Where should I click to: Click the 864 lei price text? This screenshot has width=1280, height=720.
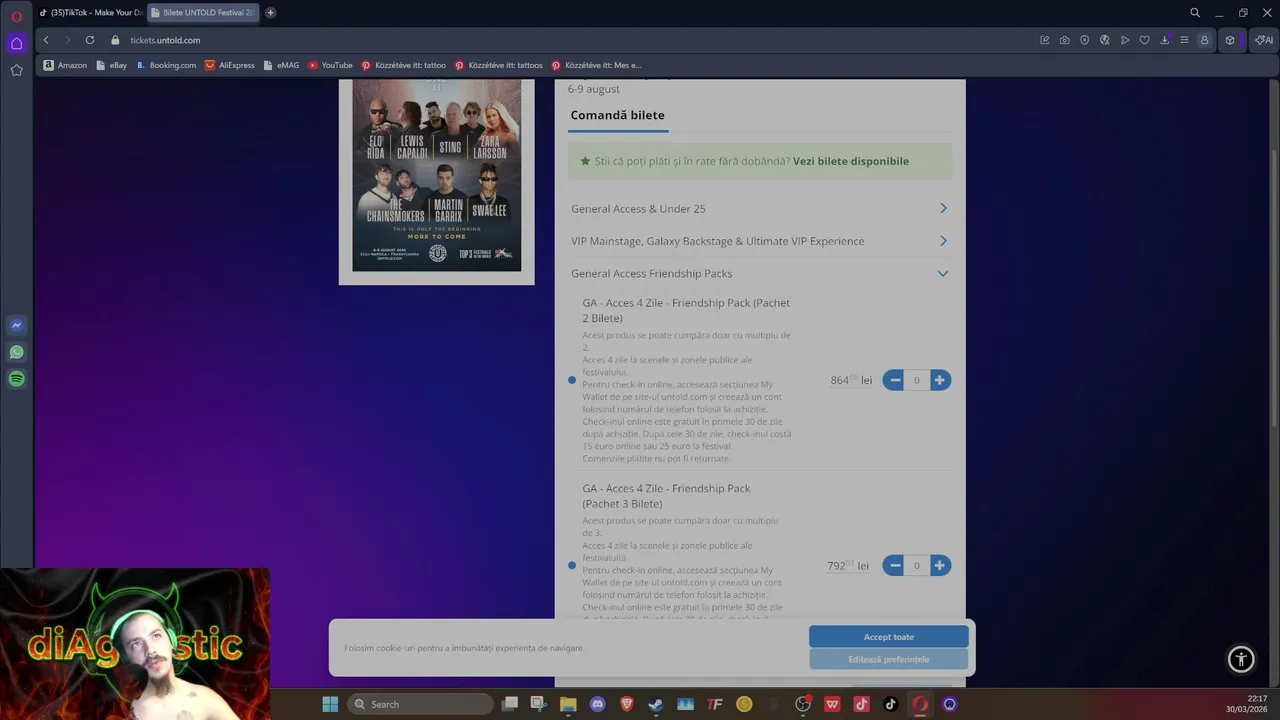pos(851,380)
